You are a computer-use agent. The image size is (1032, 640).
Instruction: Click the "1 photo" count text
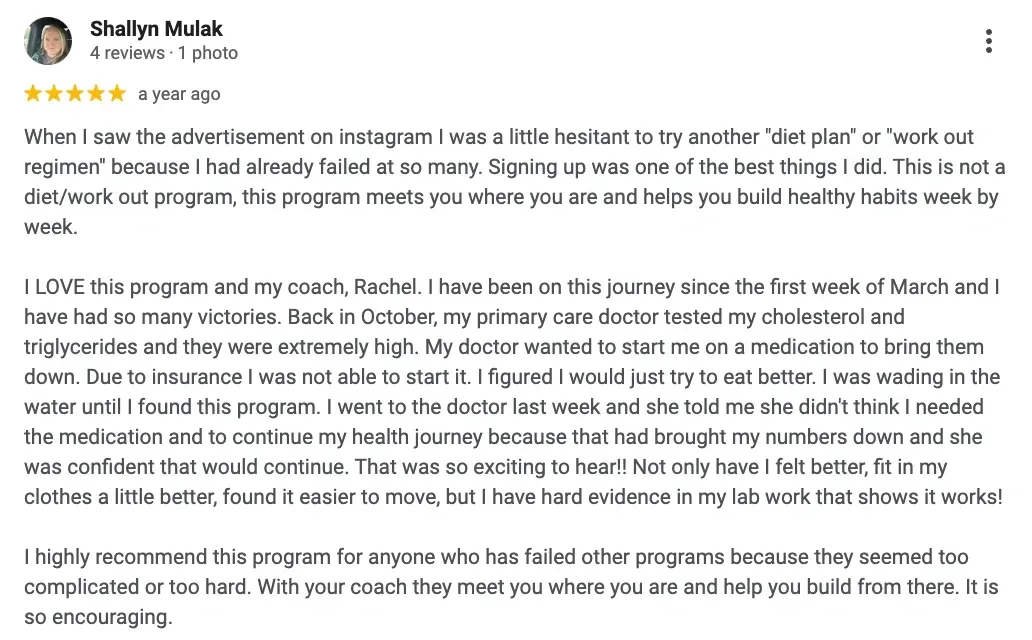(x=208, y=53)
